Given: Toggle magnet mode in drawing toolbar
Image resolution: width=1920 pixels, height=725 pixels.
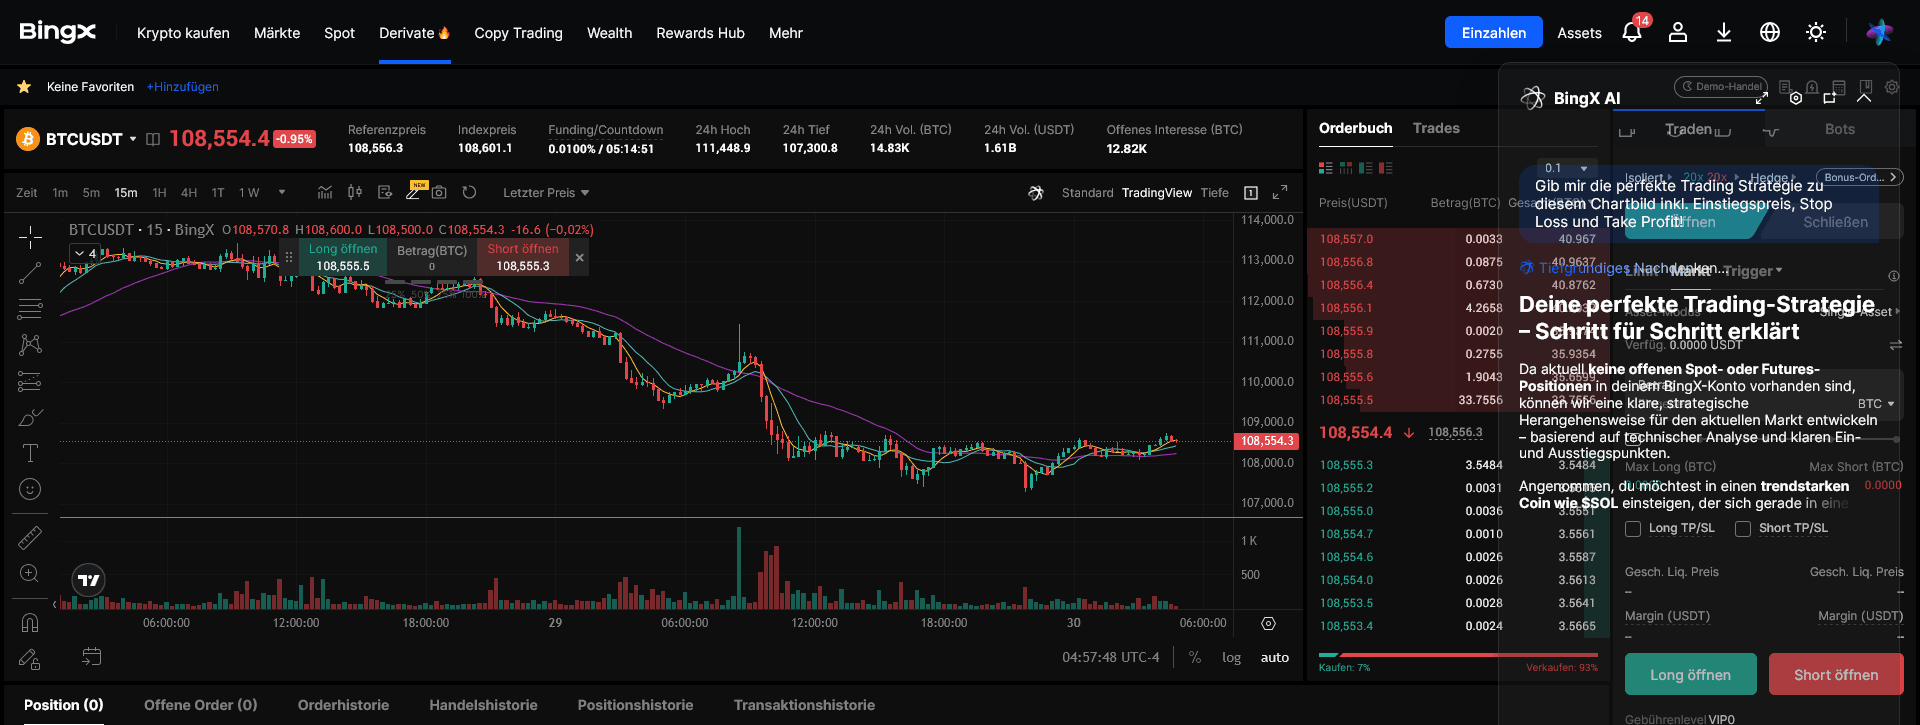Looking at the screenshot, I should tap(30, 623).
